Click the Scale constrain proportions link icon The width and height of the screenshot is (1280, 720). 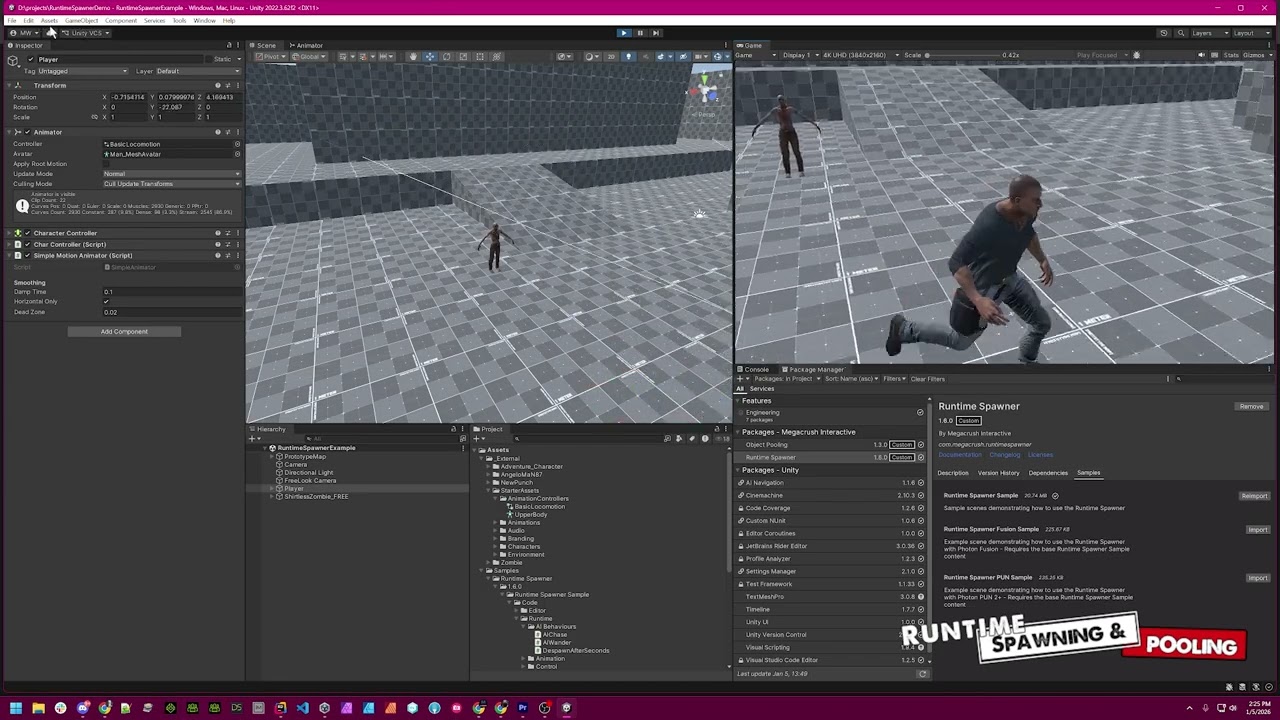(x=95, y=117)
